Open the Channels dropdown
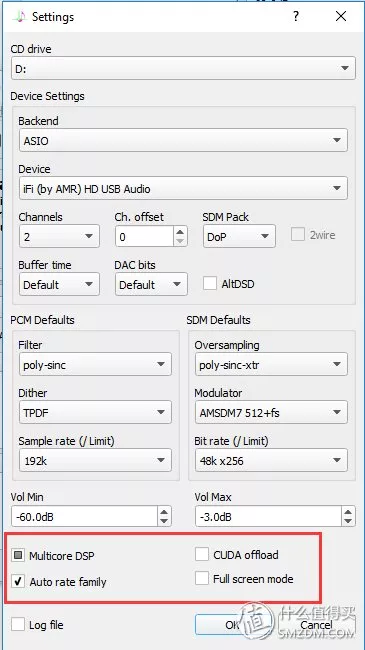The image size is (365, 650). click(x=59, y=236)
